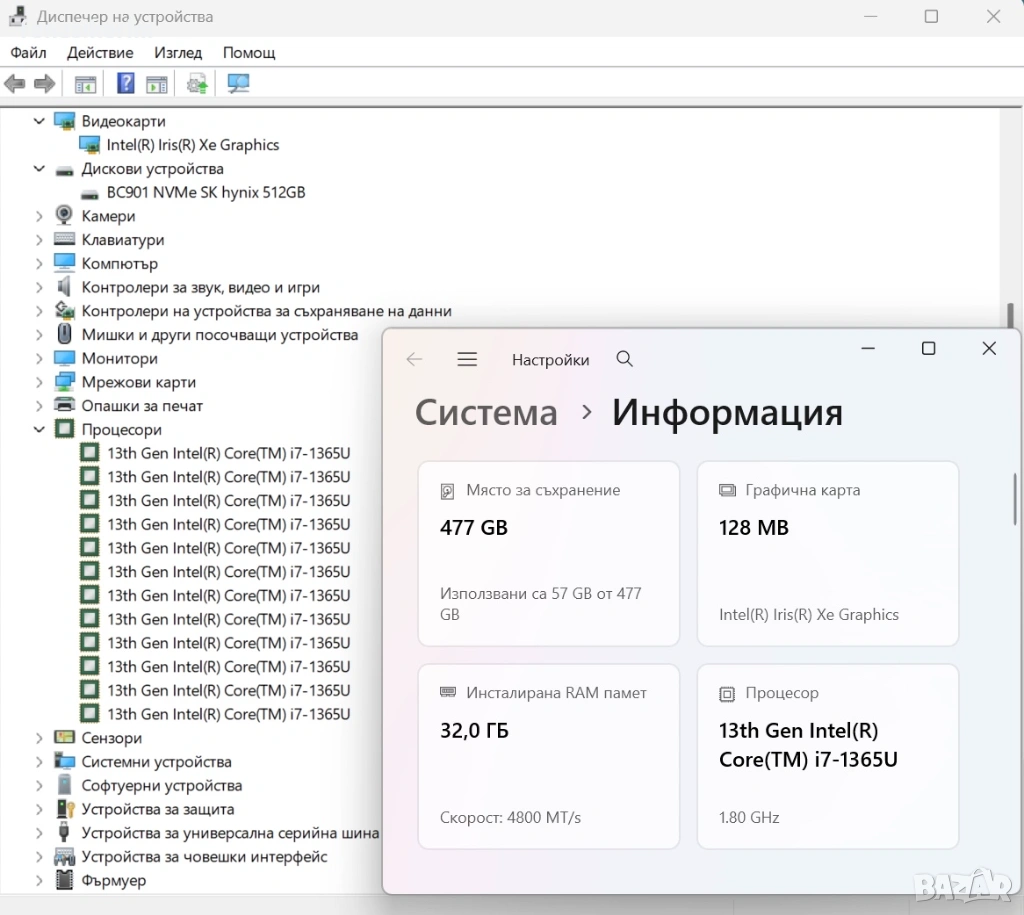
Task: Open the Файл menu
Action: pyautogui.click(x=29, y=52)
